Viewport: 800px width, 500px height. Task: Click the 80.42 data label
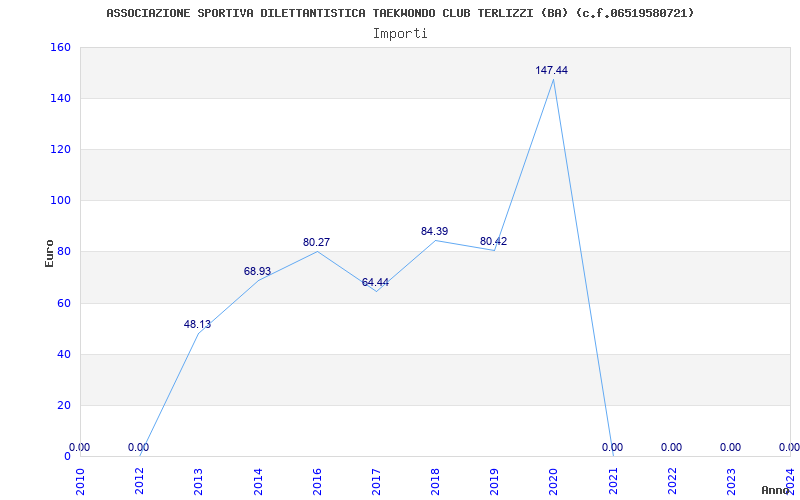(493, 241)
